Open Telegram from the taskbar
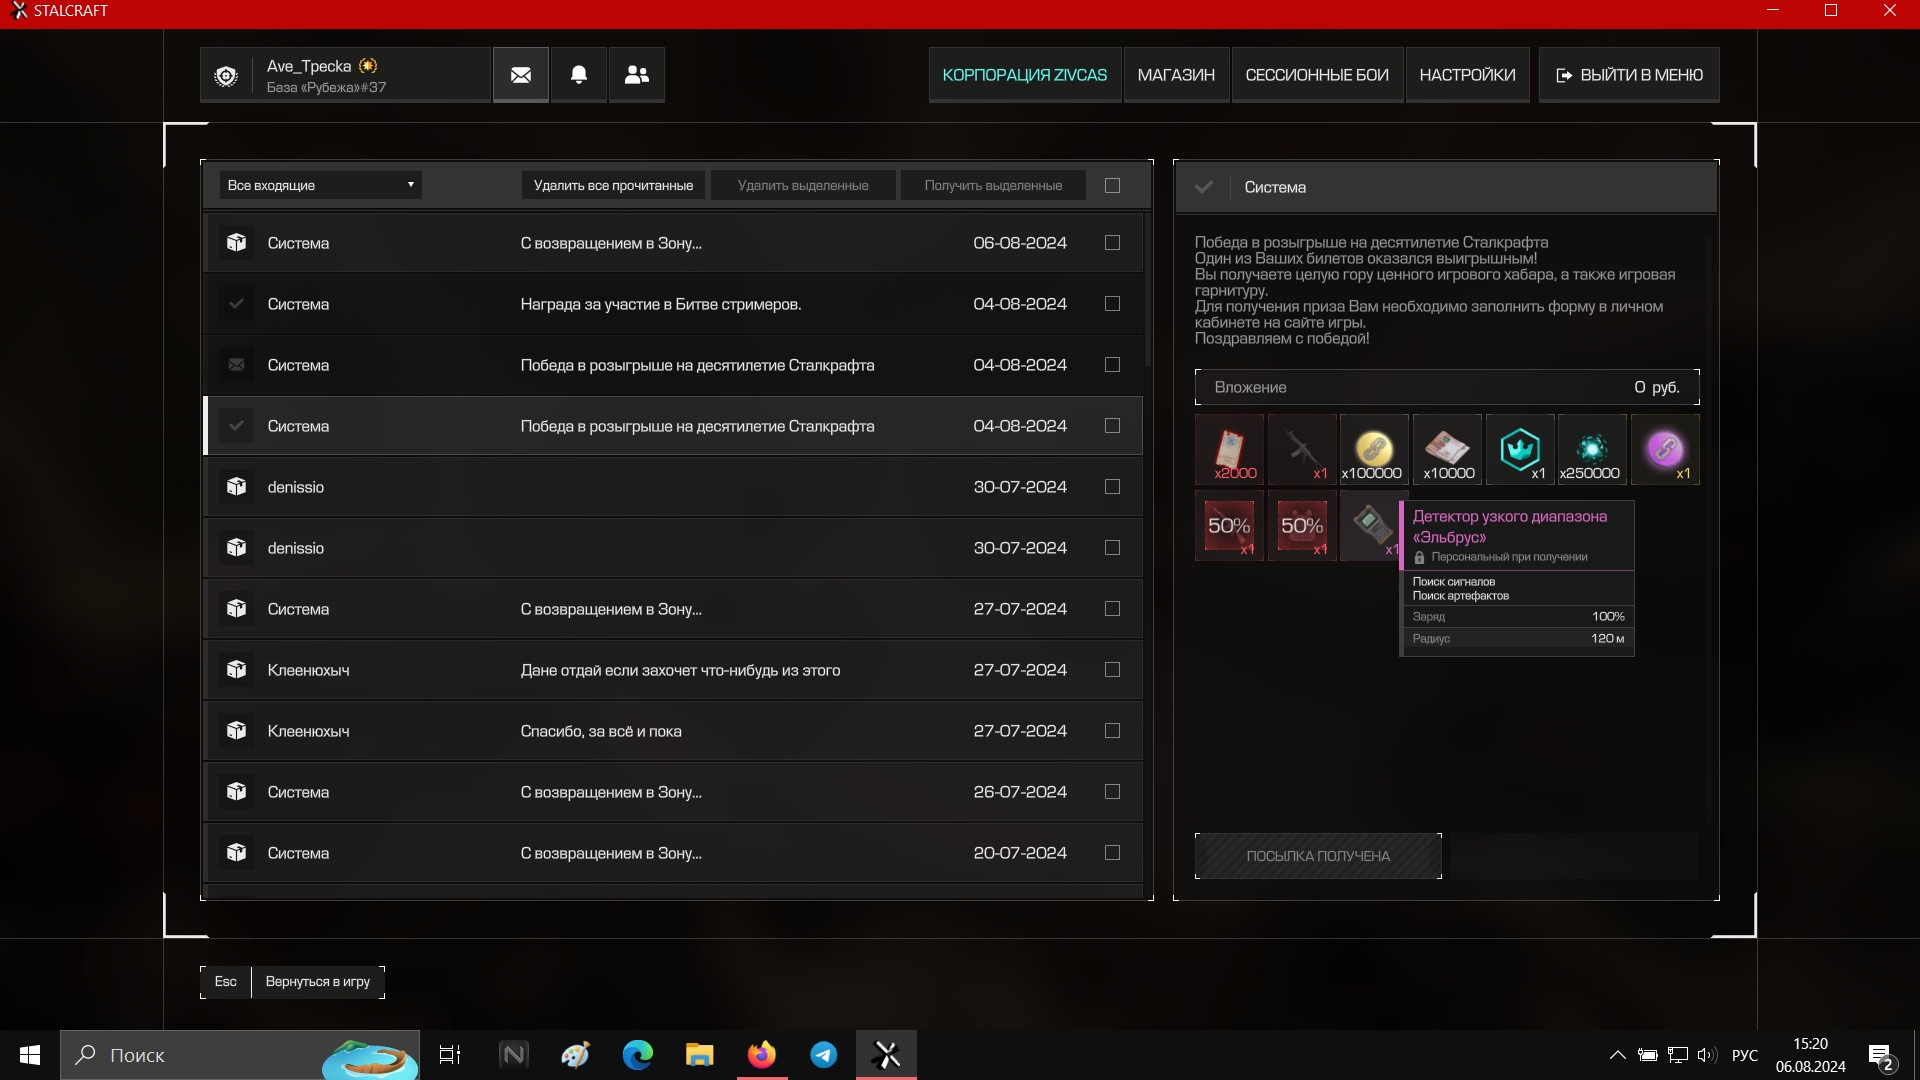Viewport: 1920px width, 1080px height. [x=824, y=1055]
